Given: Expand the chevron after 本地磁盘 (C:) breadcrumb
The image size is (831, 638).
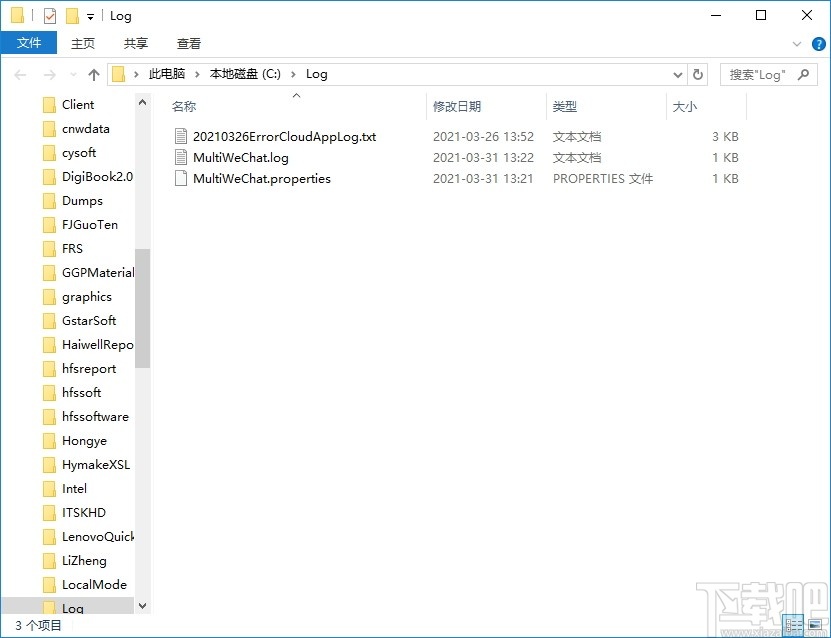Looking at the screenshot, I should [293, 74].
